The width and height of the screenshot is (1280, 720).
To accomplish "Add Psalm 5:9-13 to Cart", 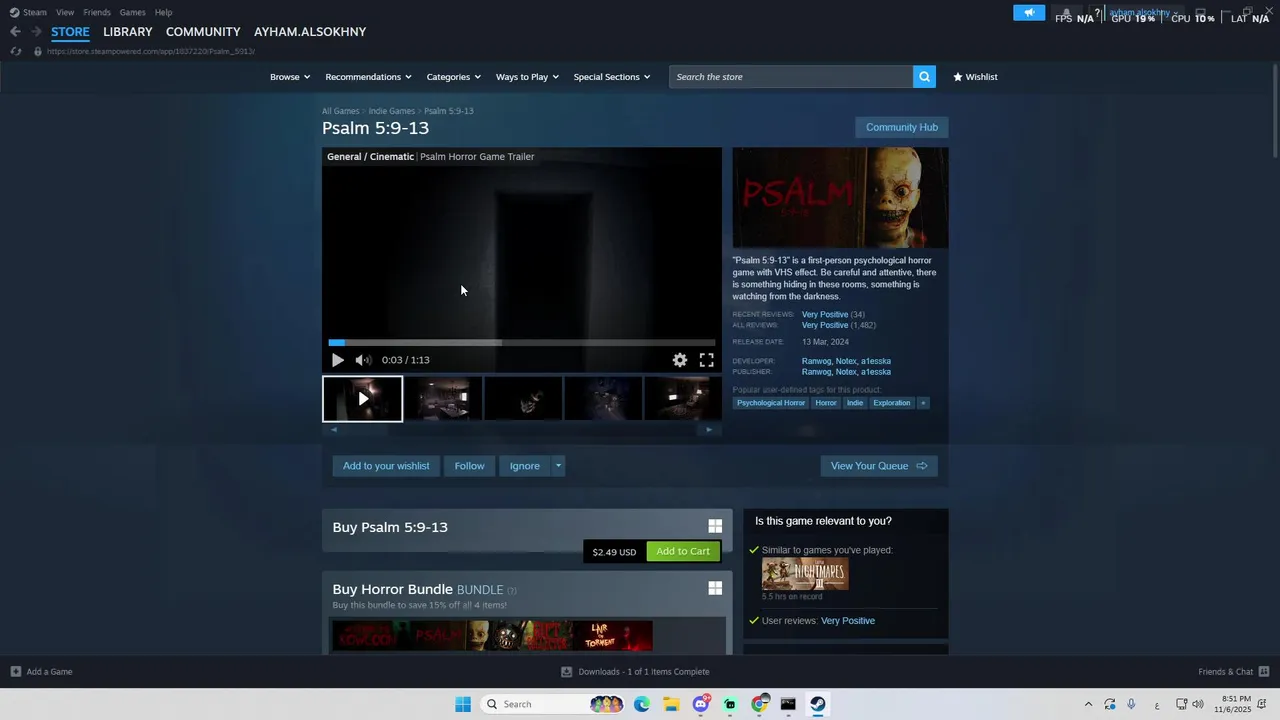I will [683, 551].
